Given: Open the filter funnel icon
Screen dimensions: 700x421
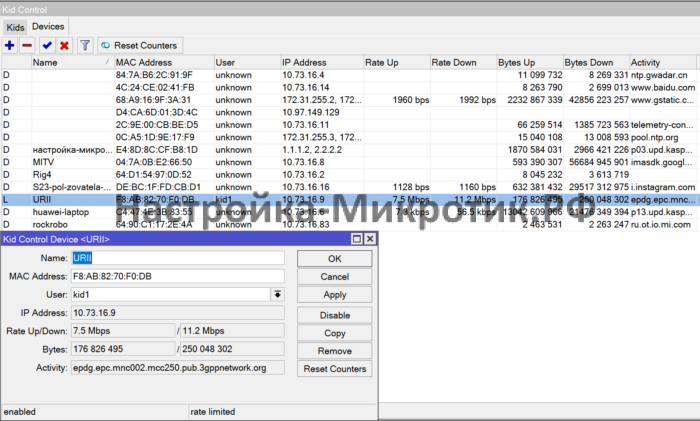Looking at the screenshot, I should point(85,45).
